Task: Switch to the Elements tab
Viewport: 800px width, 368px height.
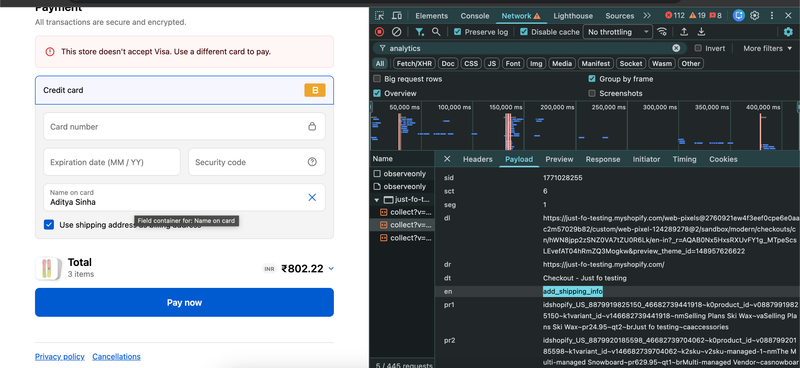Action: 431,16
